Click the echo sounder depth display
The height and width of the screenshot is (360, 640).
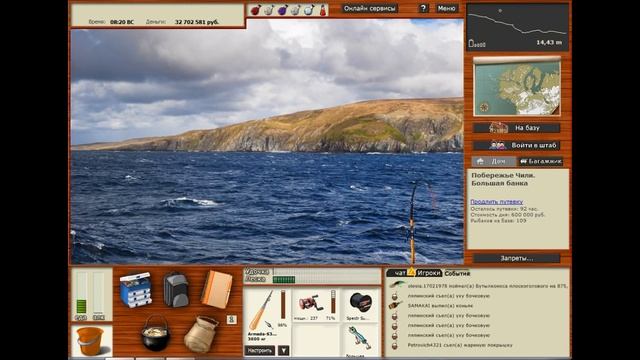517,27
